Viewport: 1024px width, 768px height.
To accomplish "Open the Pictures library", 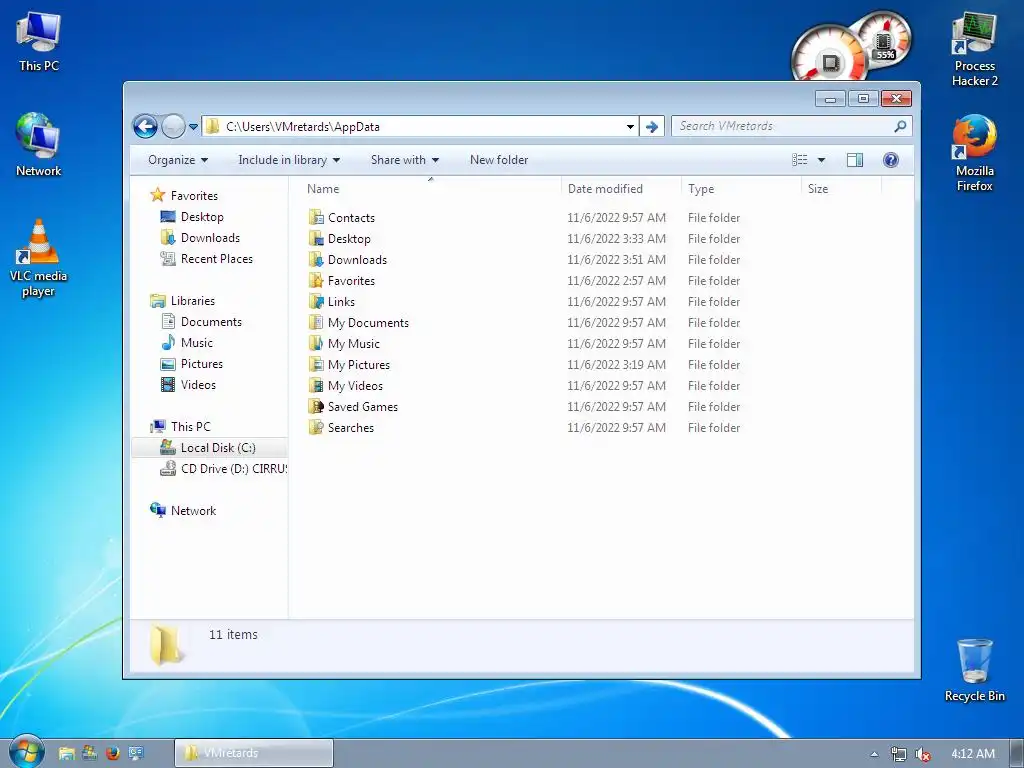I will 191,364.
